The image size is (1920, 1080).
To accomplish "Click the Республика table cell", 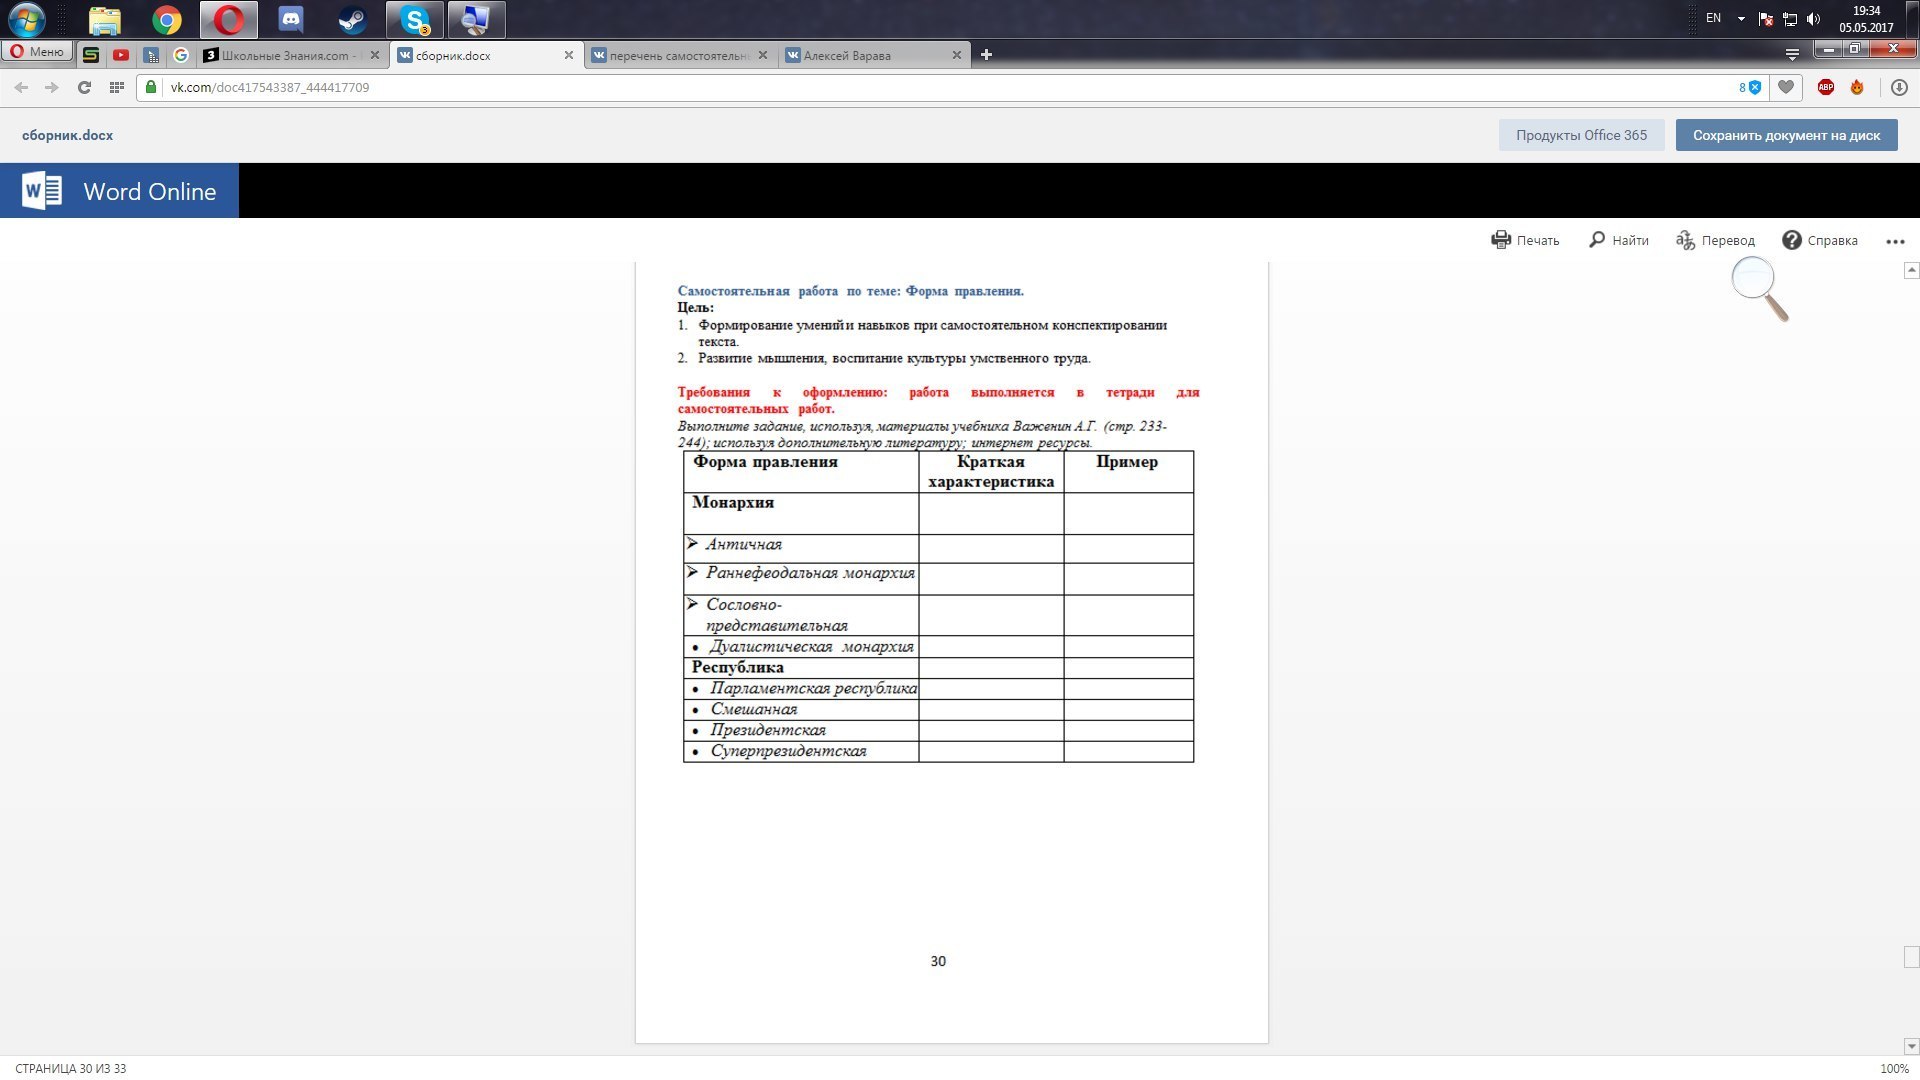I will coord(801,668).
